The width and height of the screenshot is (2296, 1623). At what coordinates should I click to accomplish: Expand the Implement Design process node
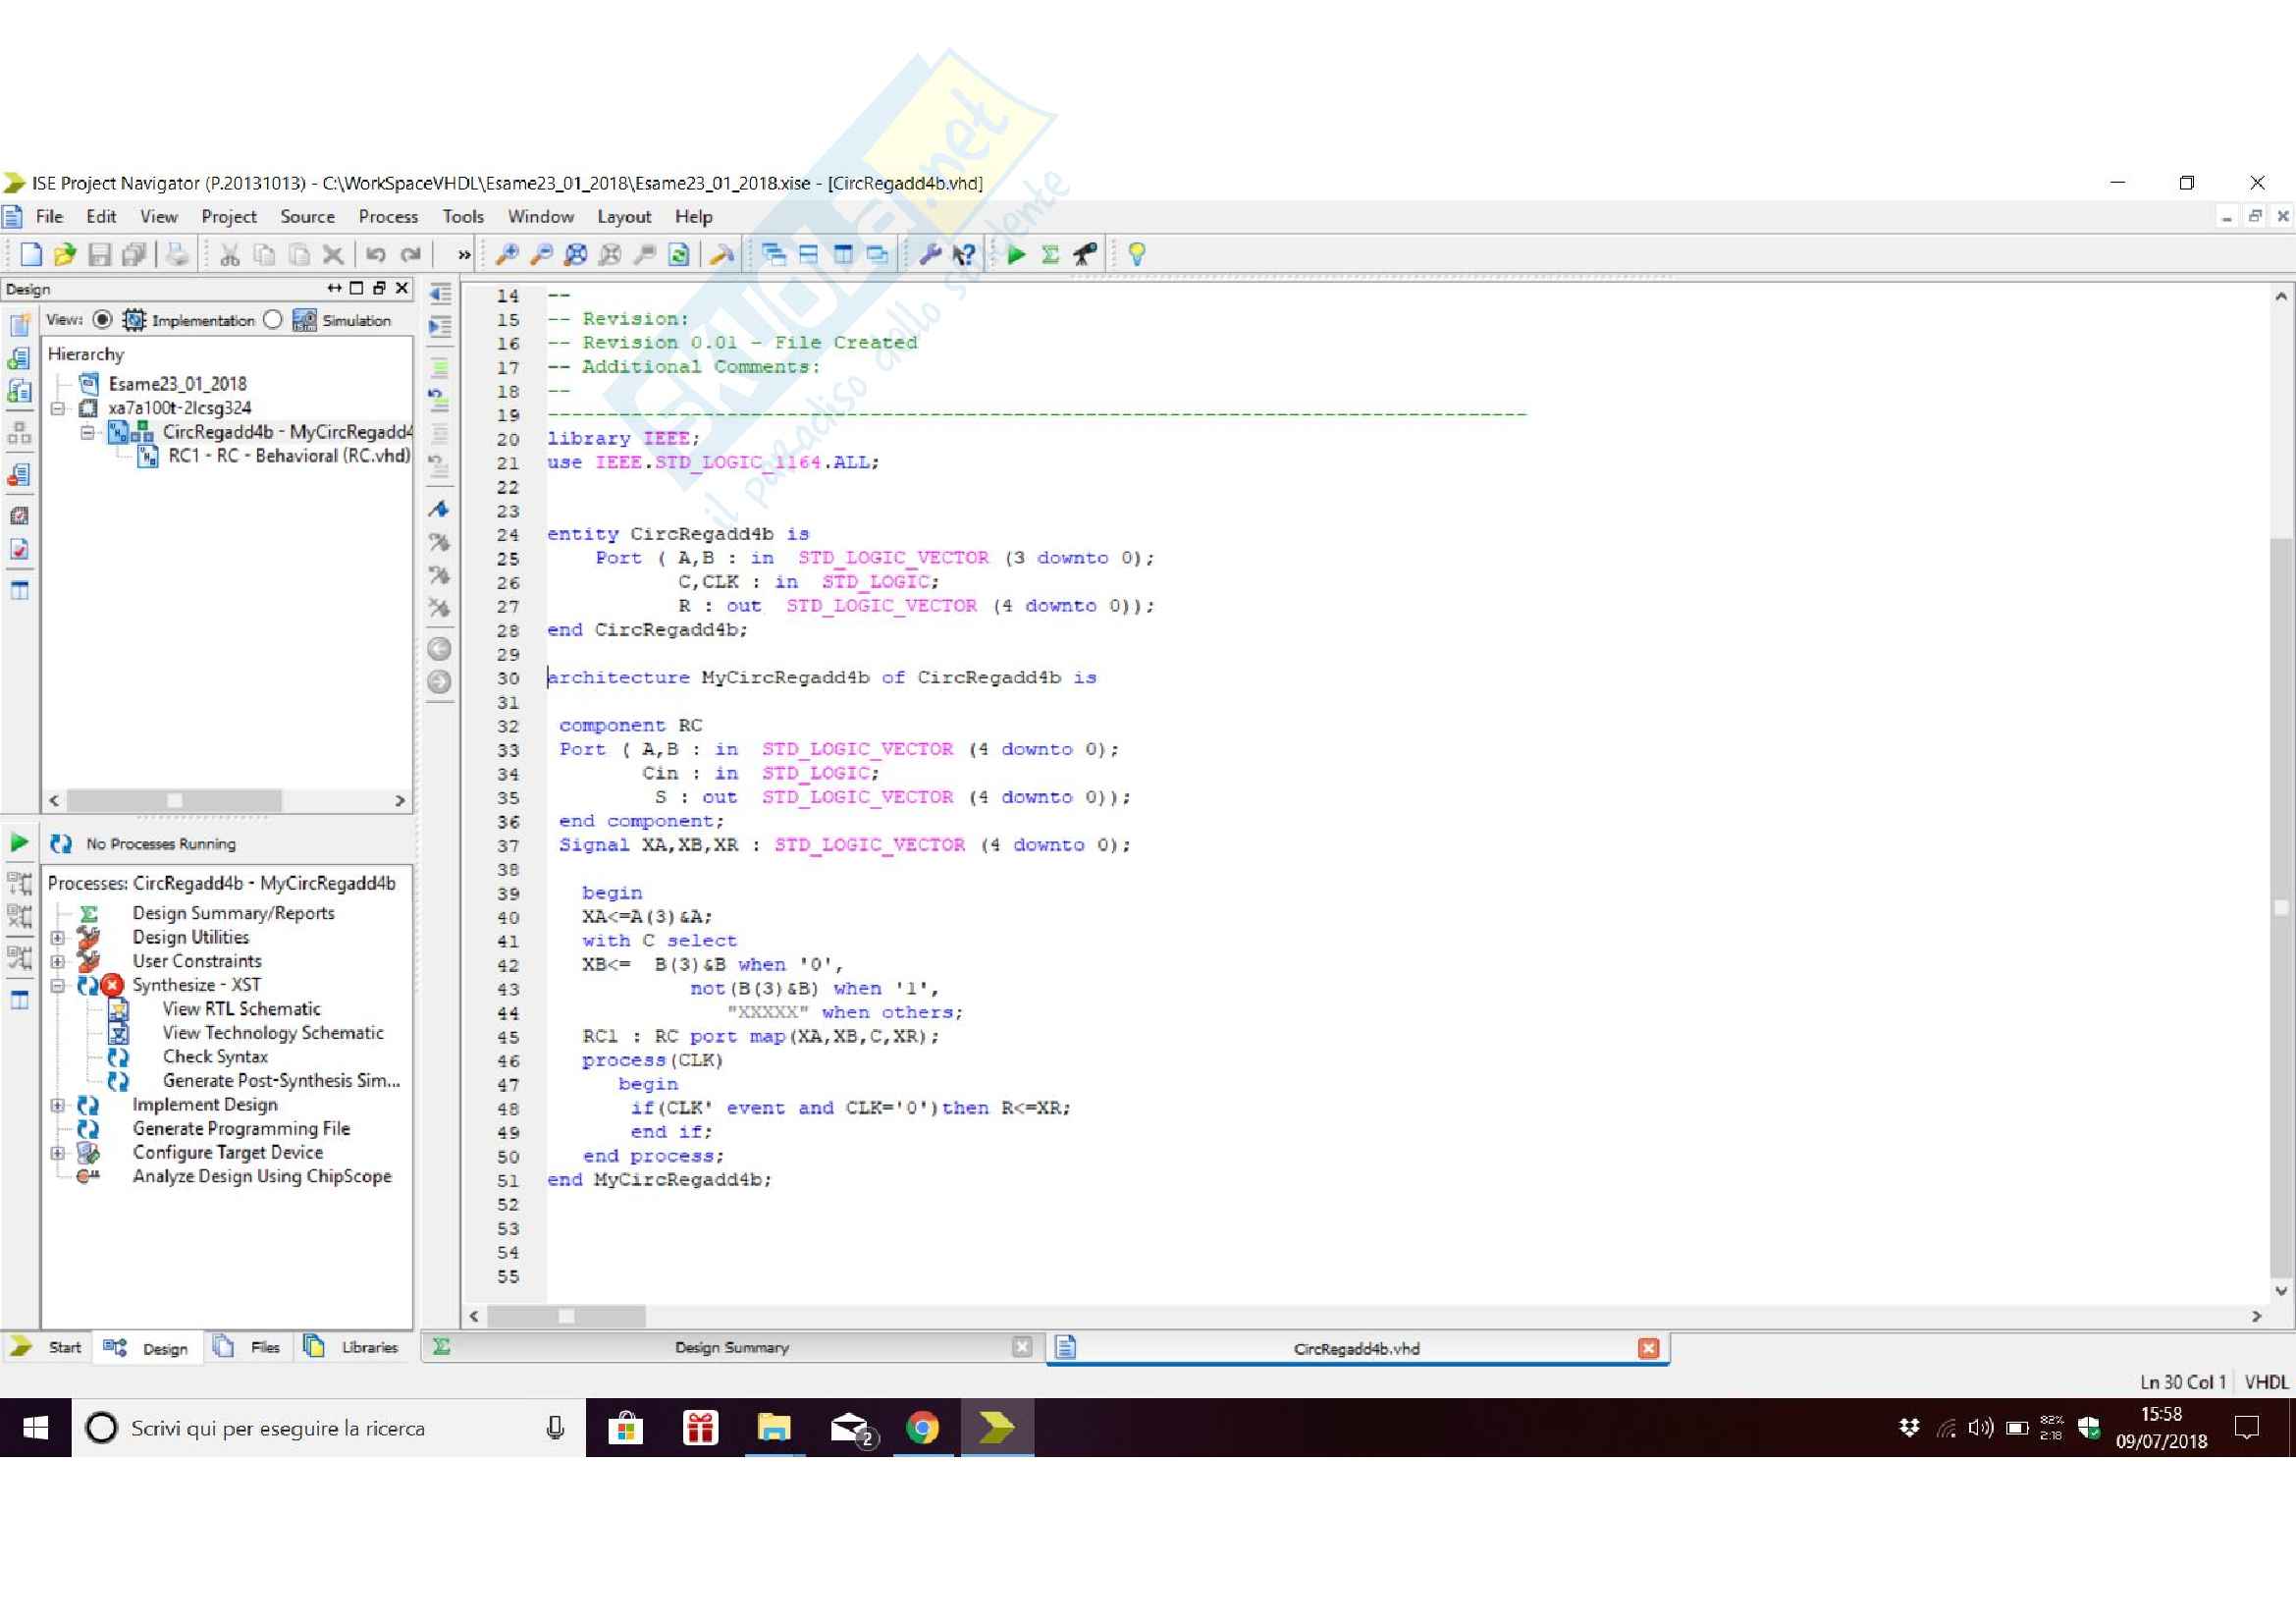[x=58, y=1105]
